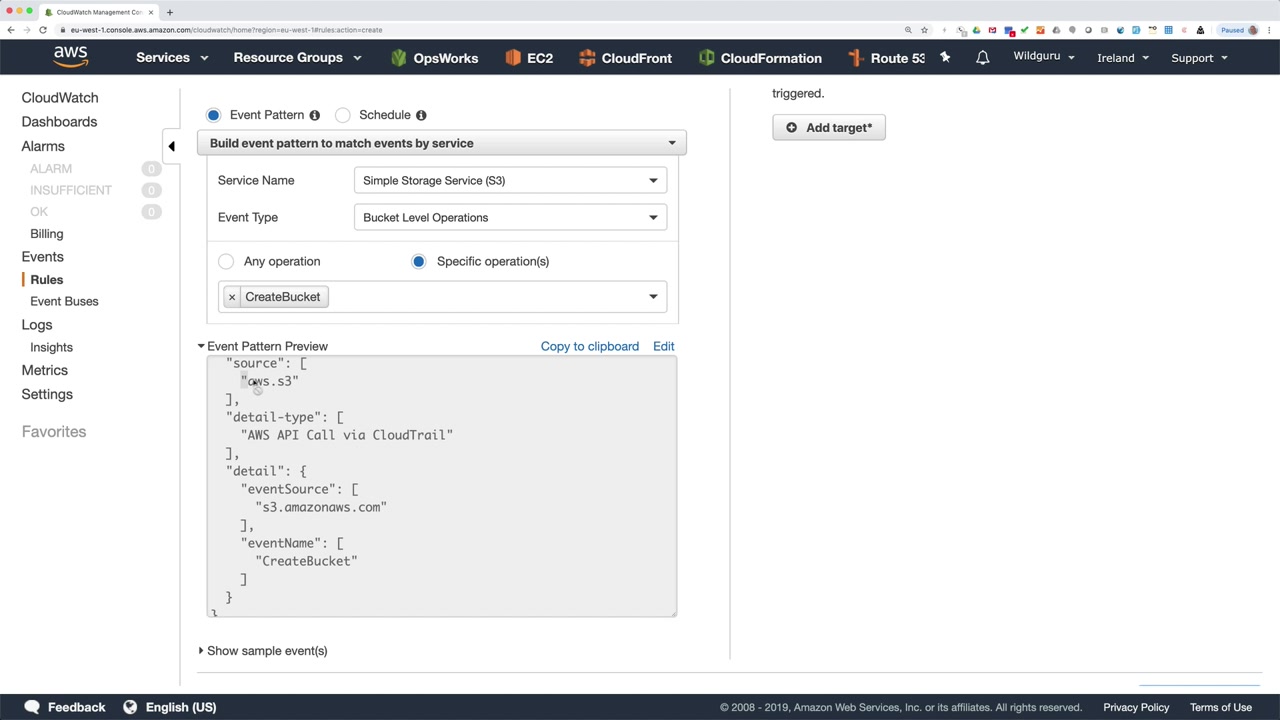
Task: Click the pin shortcuts icon
Action: [945, 58]
